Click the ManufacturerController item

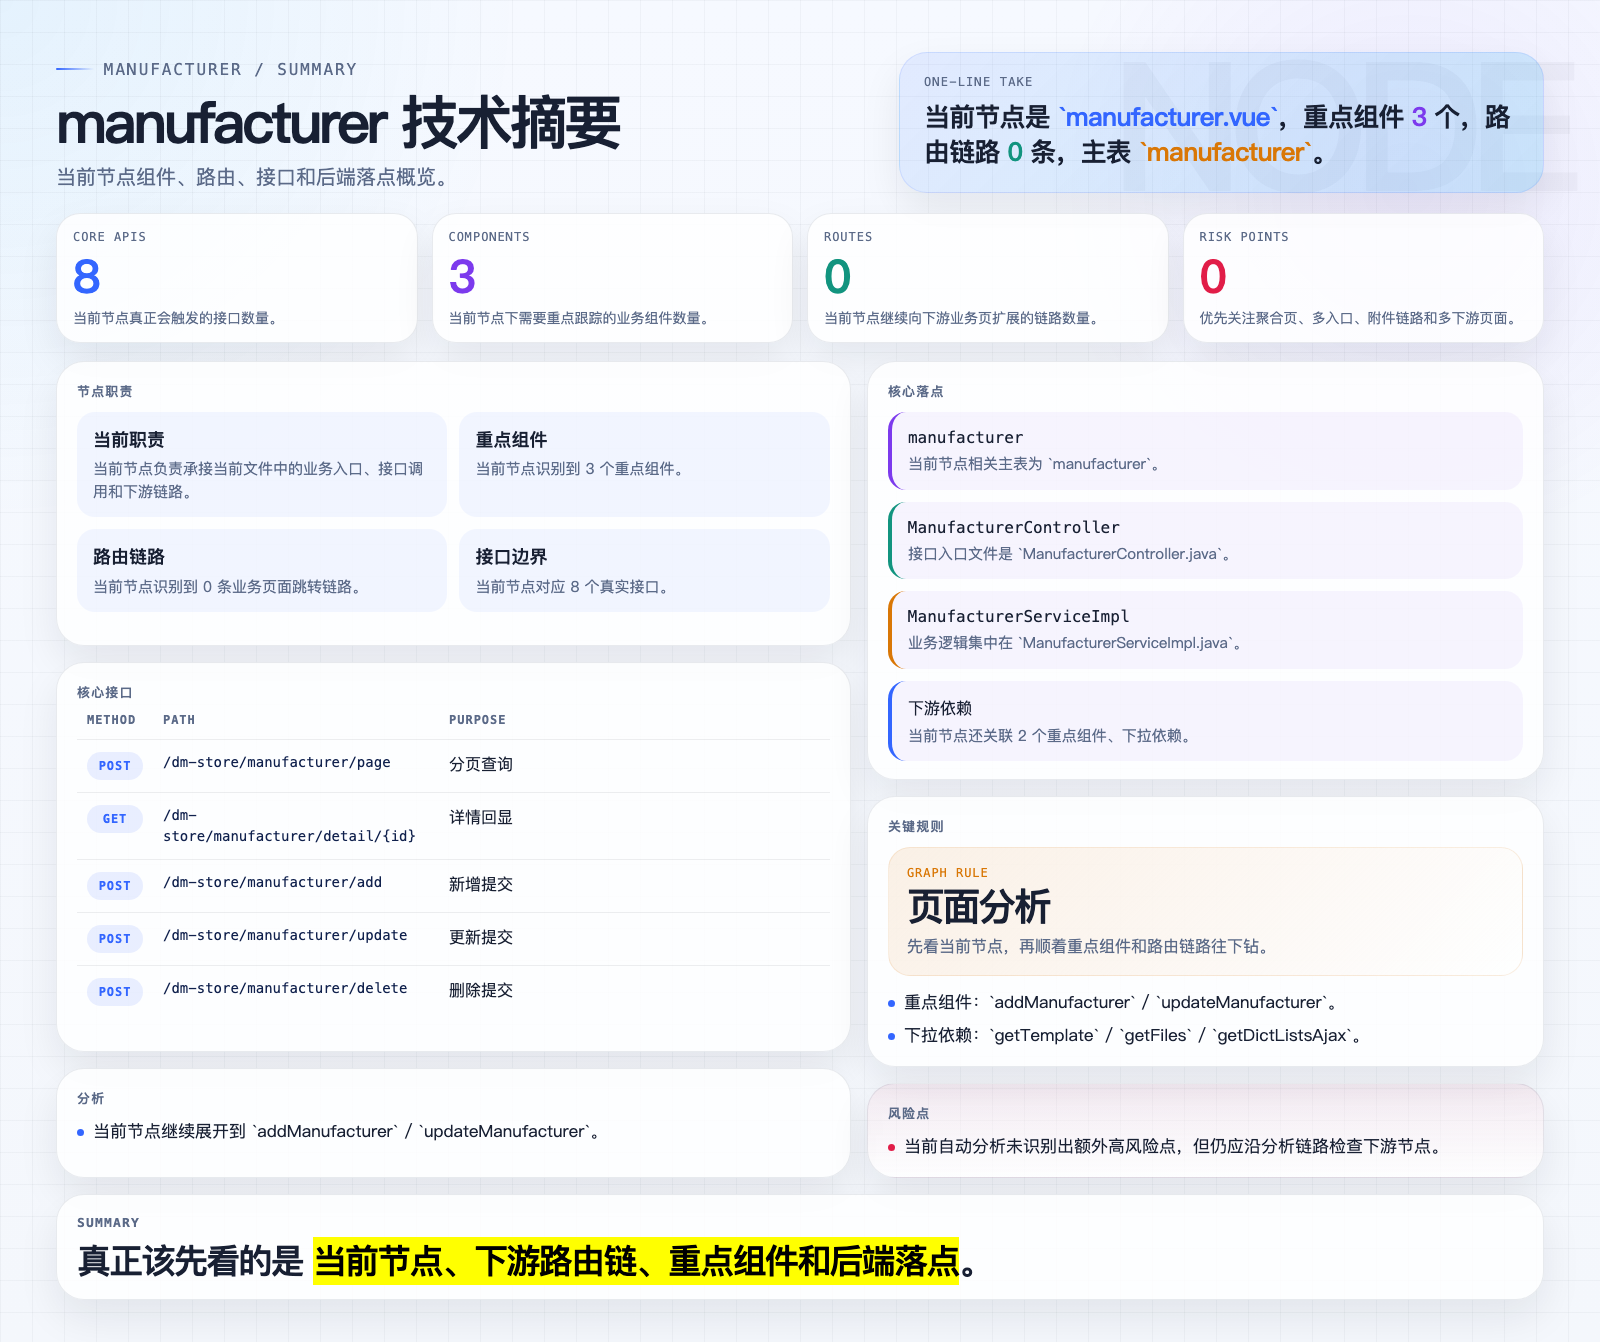[1205, 540]
